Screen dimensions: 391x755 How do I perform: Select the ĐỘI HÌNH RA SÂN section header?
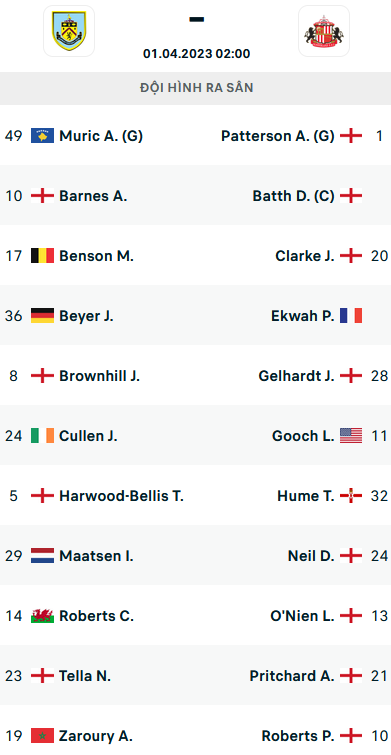click(196, 88)
